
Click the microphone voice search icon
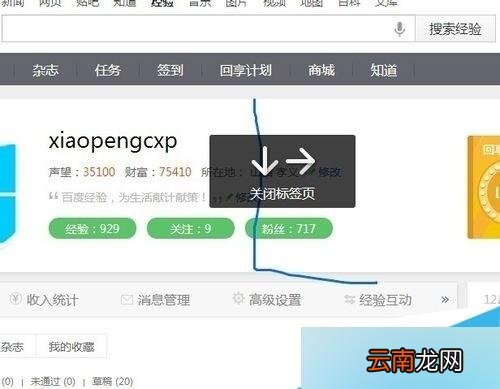[399, 29]
